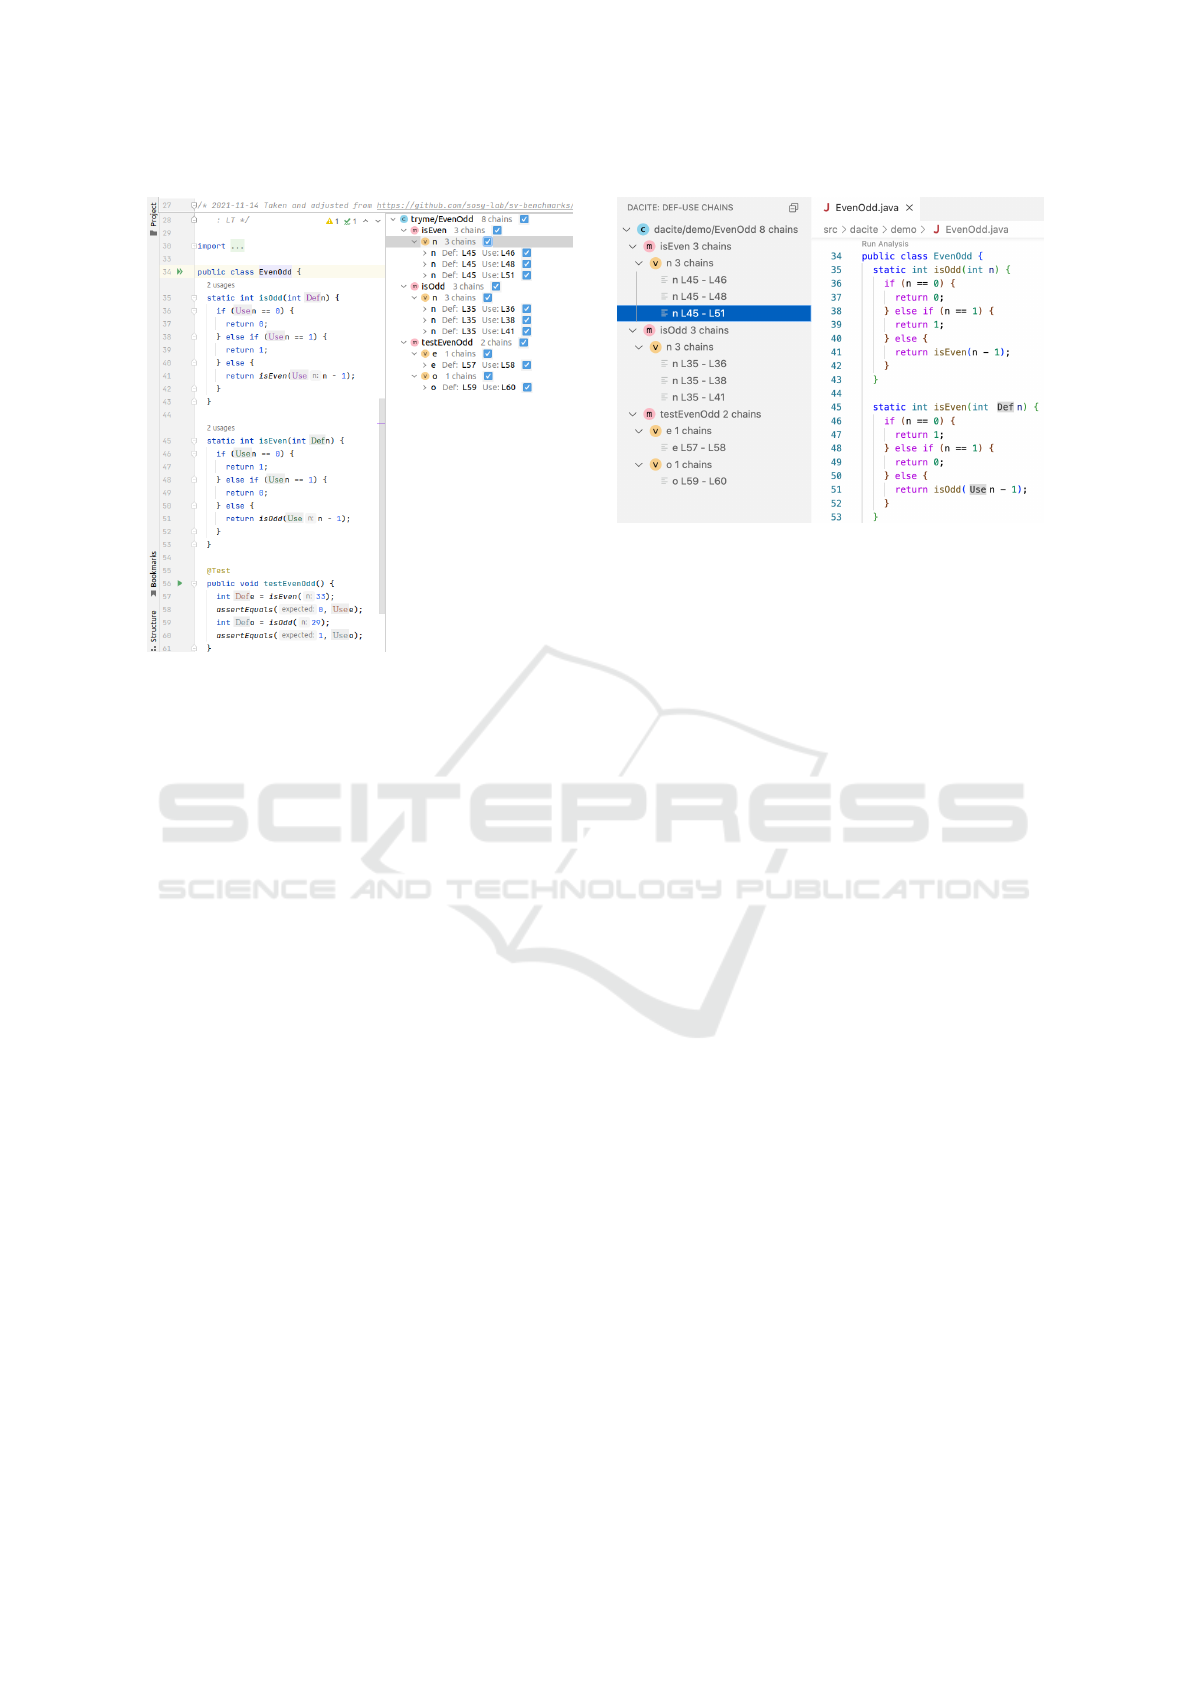The image size is (1191, 1684).
Task: Click the class icon beside dacite/demo/EvenOdd
Action: (x=643, y=229)
